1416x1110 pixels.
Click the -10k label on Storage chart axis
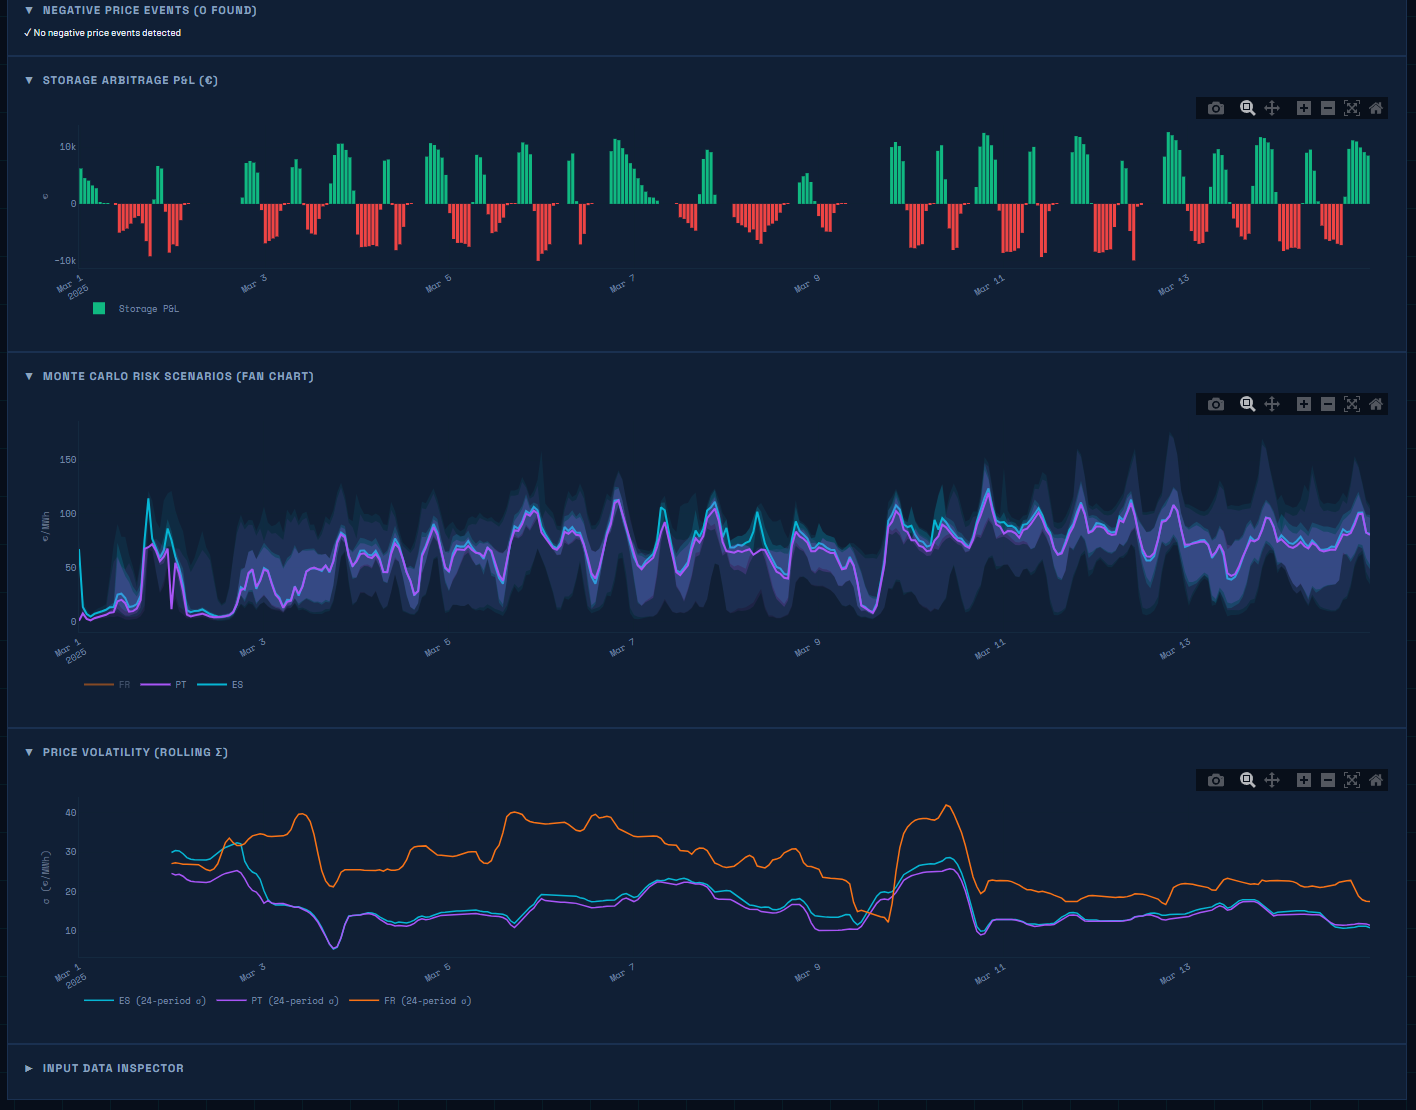pyautogui.click(x=65, y=261)
